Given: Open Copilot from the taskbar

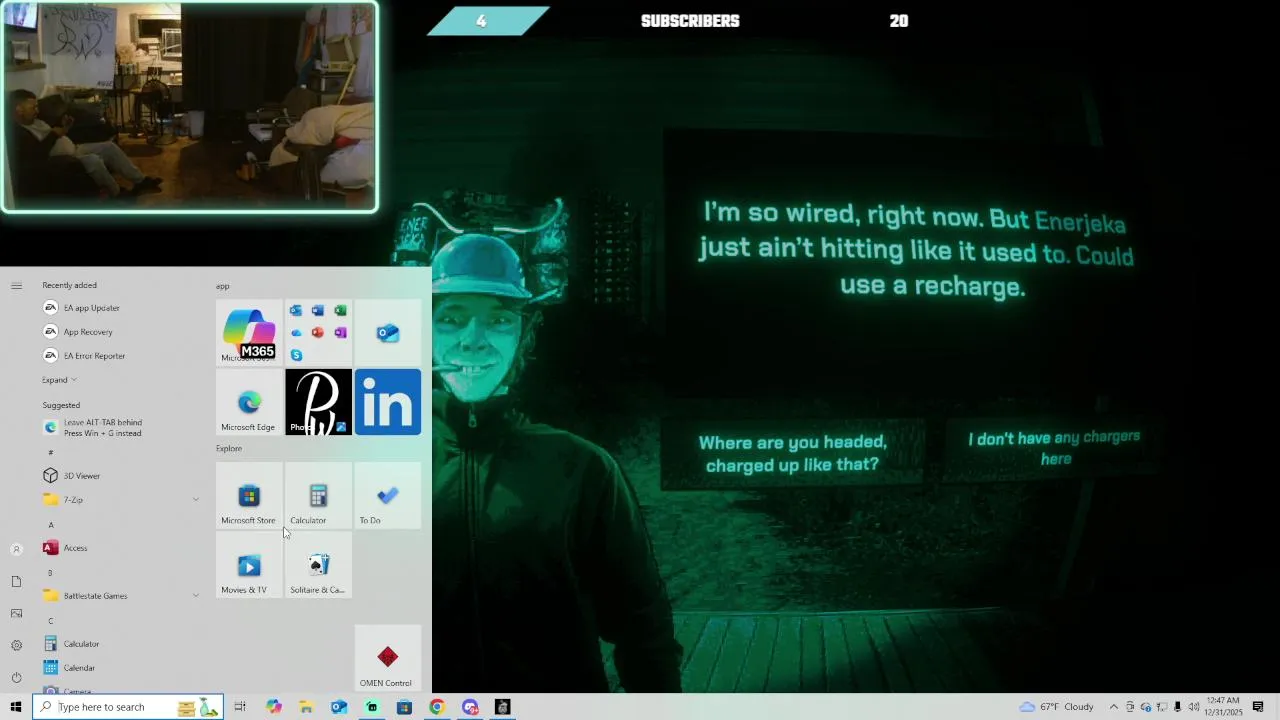Looking at the screenshot, I should pyautogui.click(x=274, y=707).
